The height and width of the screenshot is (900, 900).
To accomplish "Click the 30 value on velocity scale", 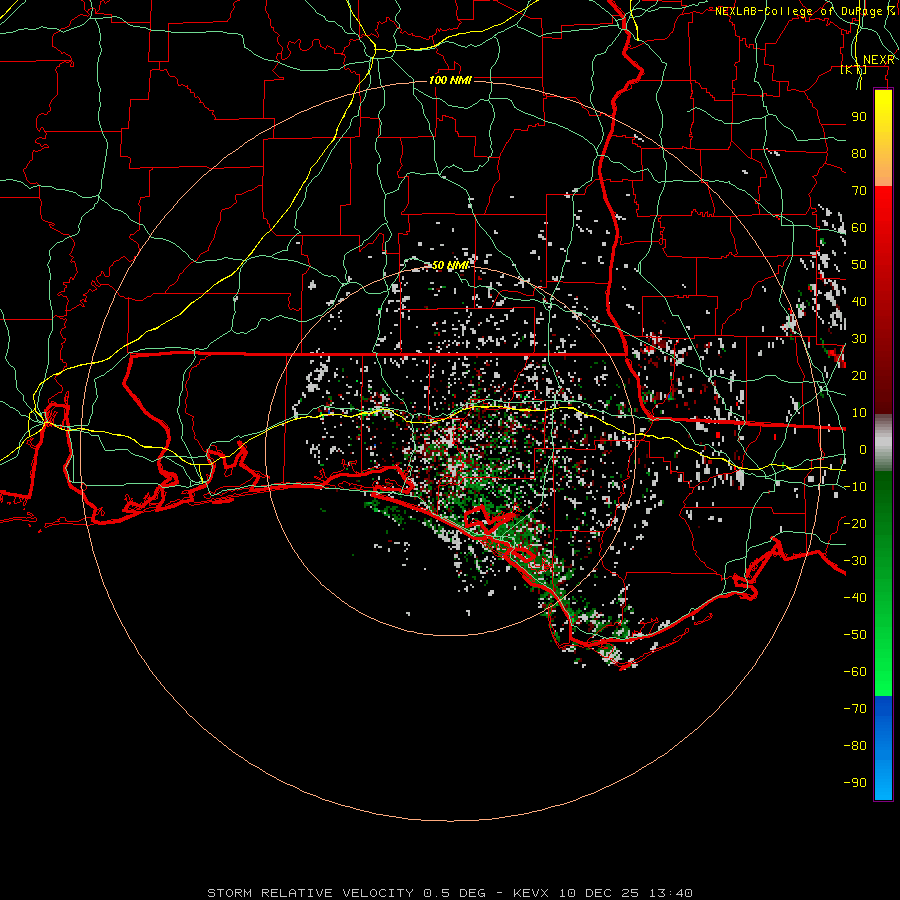I will [x=859, y=339].
